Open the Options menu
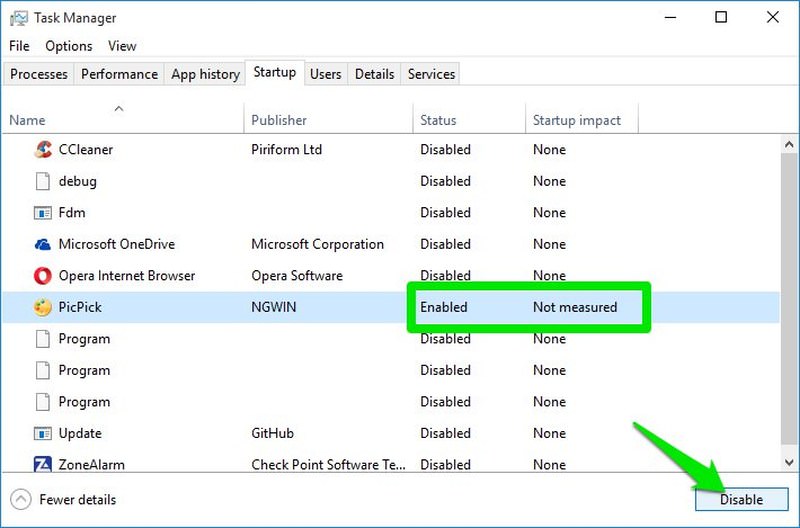Image resolution: width=800 pixels, height=528 pixels. click(69, 46)
